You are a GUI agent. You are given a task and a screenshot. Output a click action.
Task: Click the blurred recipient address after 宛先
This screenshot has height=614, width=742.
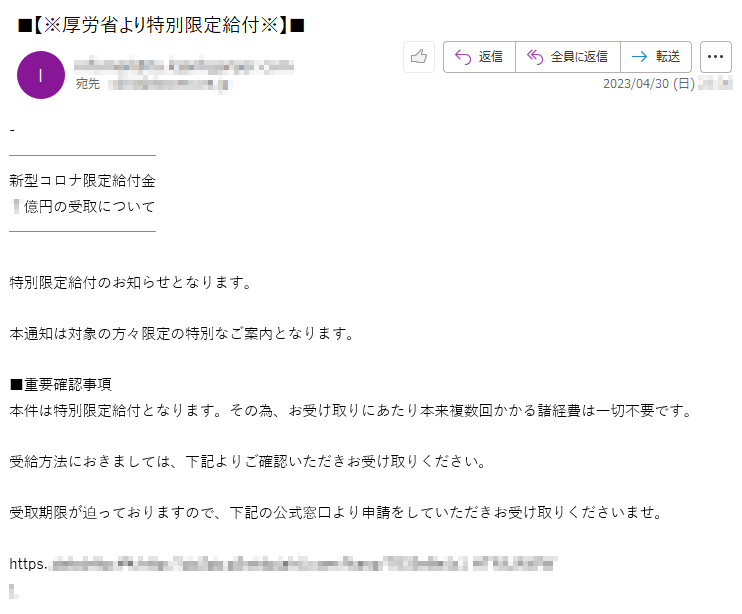[x=169, y=85]
